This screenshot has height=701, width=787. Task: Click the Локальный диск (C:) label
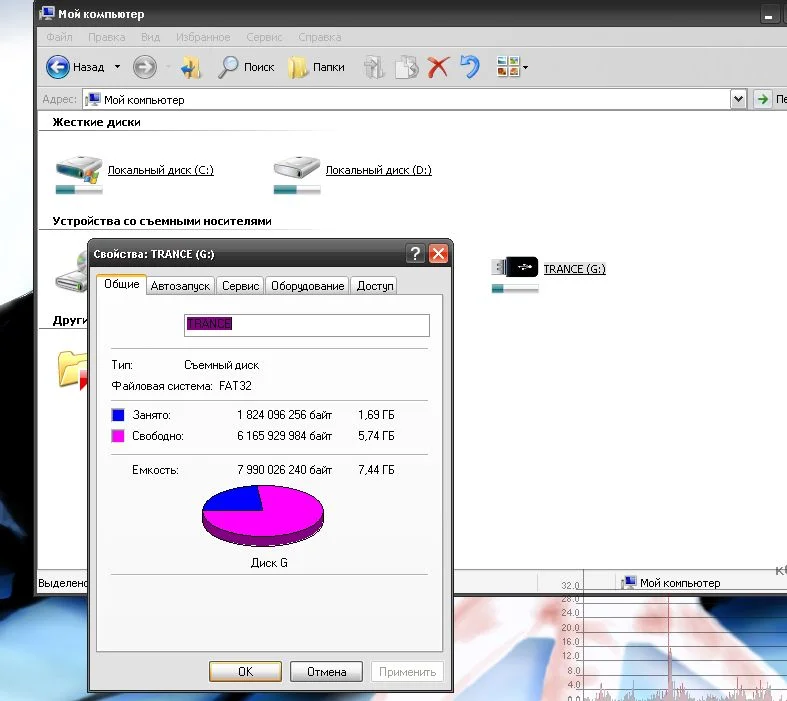[x=161, y=170]
